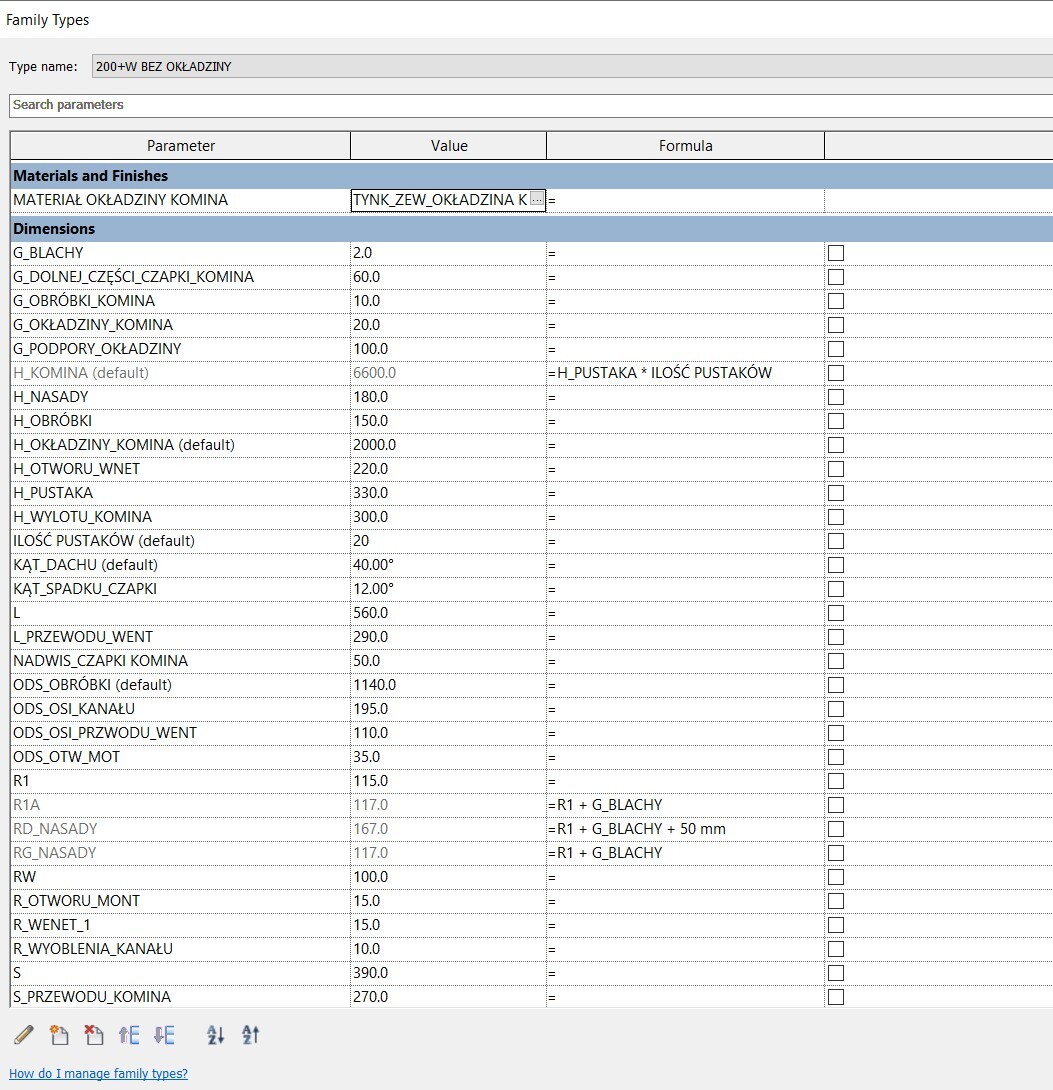Toggle the lock checkbox for G_BLACHY
The width and height of the screenshot is (1053, 1090).
(836, 253)
